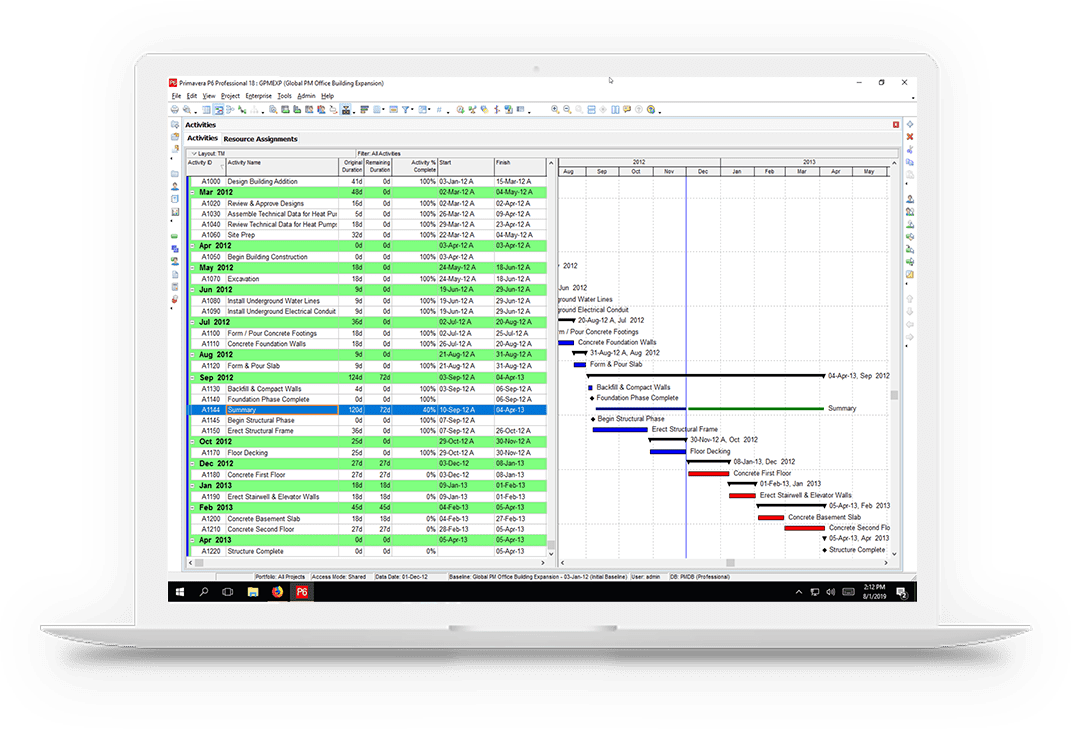Open the Admin menu
Image resolution: width=1071 pixels, height=729 pixels.
[306, 96]
